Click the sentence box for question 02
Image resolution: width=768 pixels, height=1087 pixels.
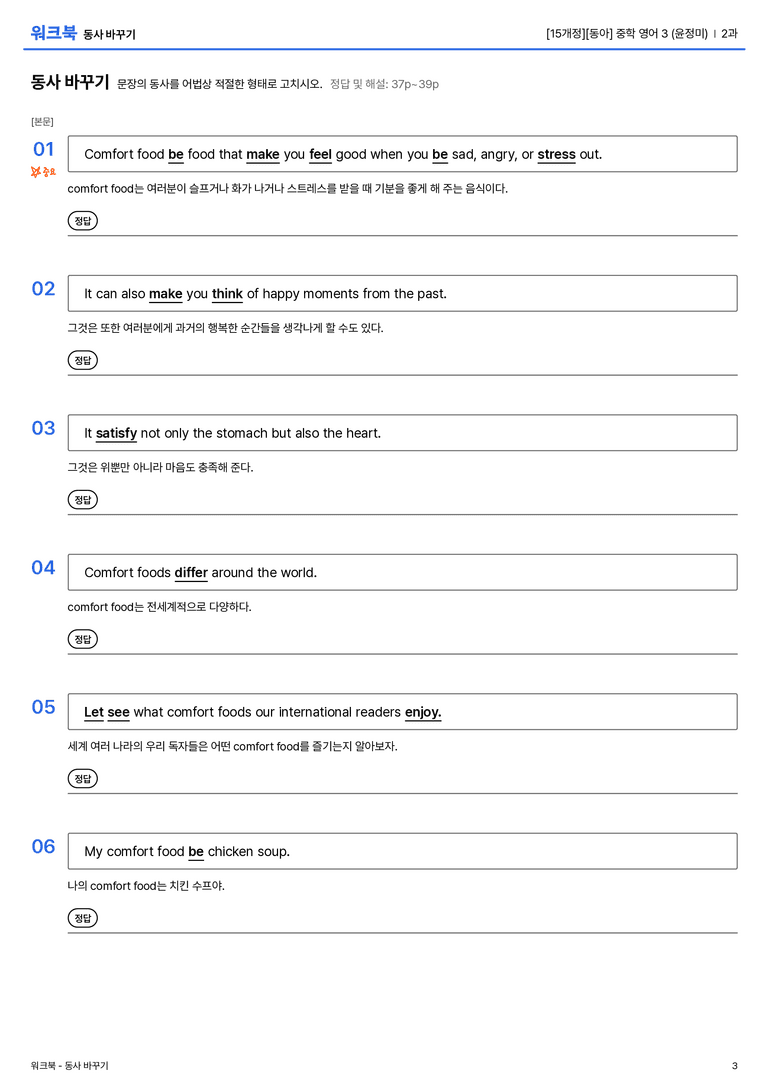click(x=403, y=293)
